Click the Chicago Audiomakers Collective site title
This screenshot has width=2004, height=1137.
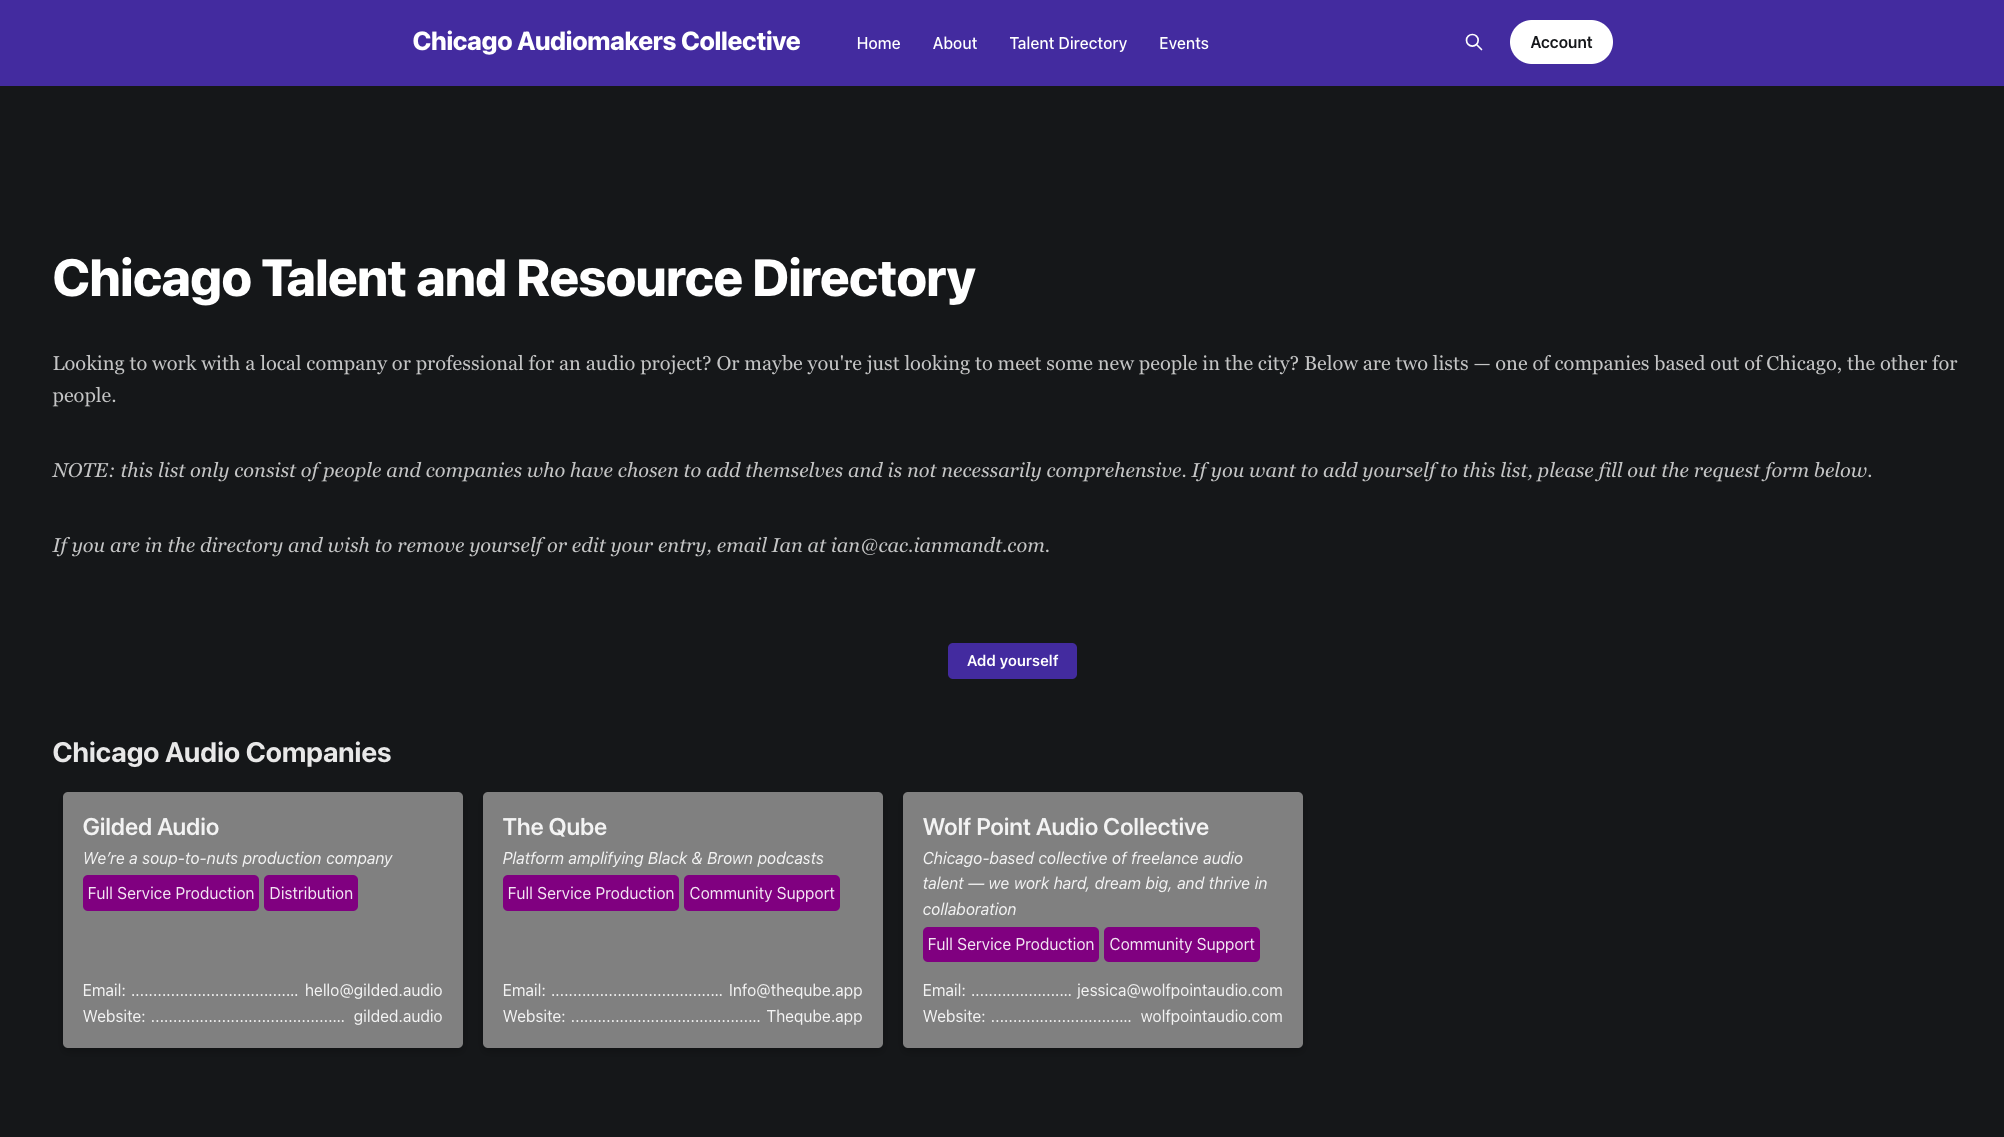tap(606, 41)
